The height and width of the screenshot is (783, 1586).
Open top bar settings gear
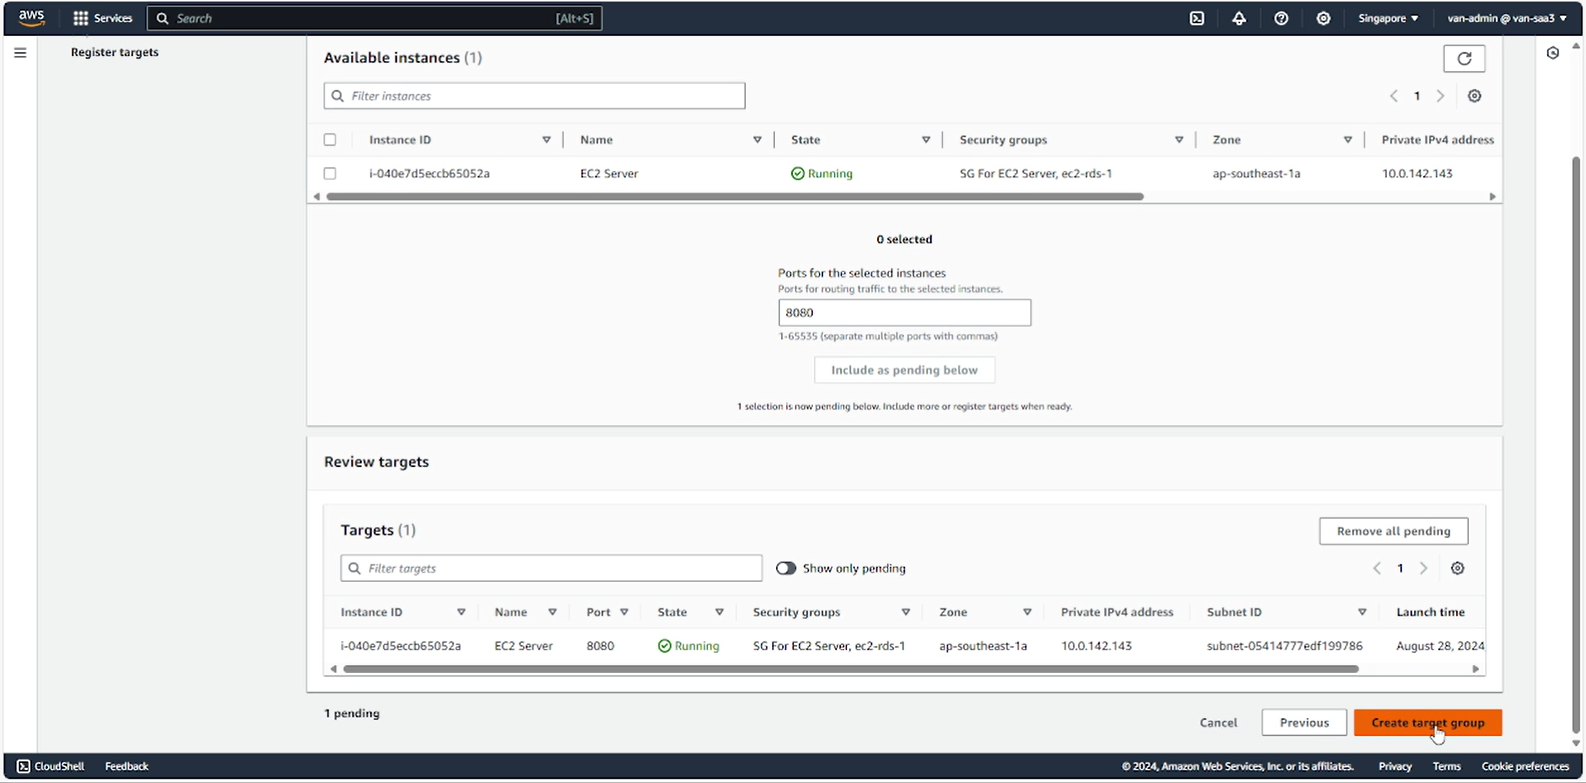tap(1323, 18)
